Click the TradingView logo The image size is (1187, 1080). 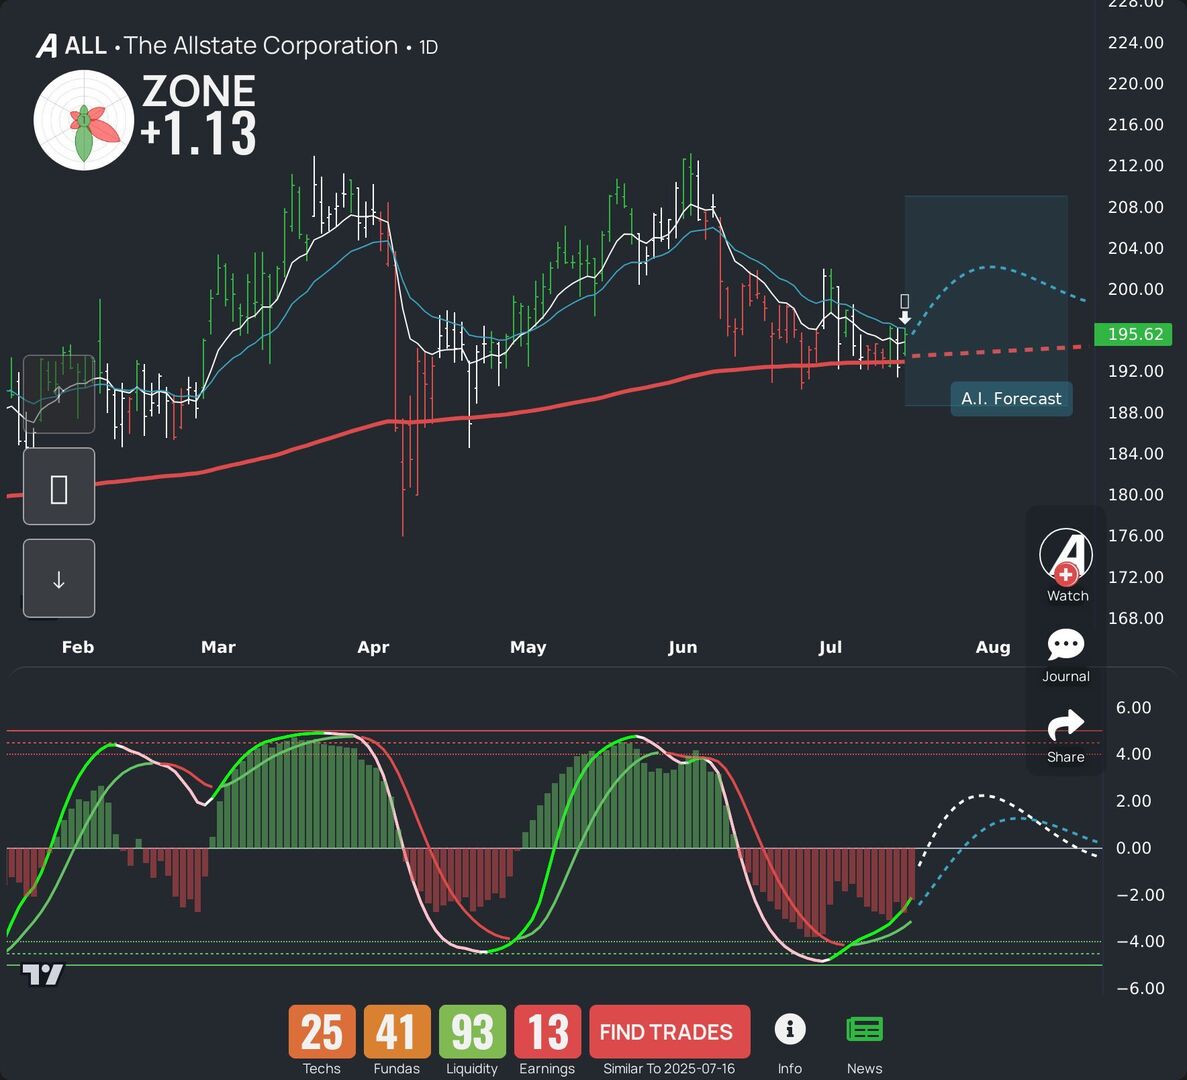coord(42,975)
